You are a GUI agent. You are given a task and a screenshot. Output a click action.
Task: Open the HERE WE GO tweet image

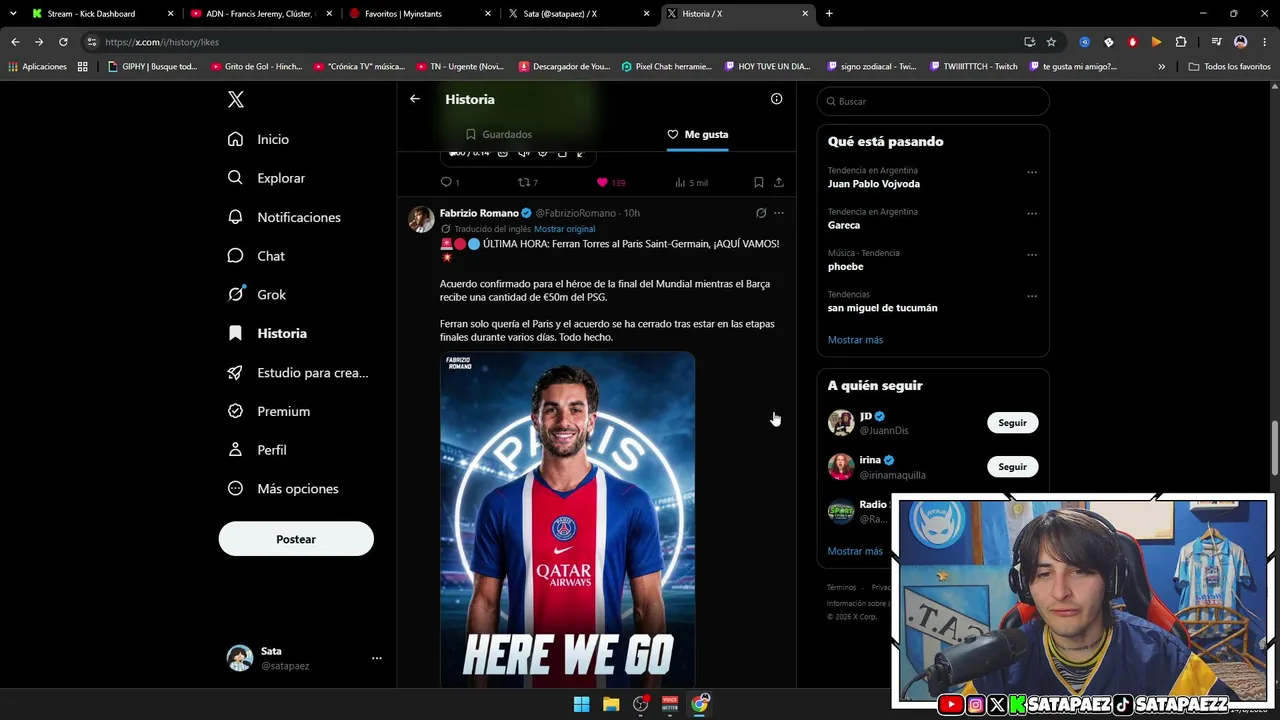tap(567, 519)
